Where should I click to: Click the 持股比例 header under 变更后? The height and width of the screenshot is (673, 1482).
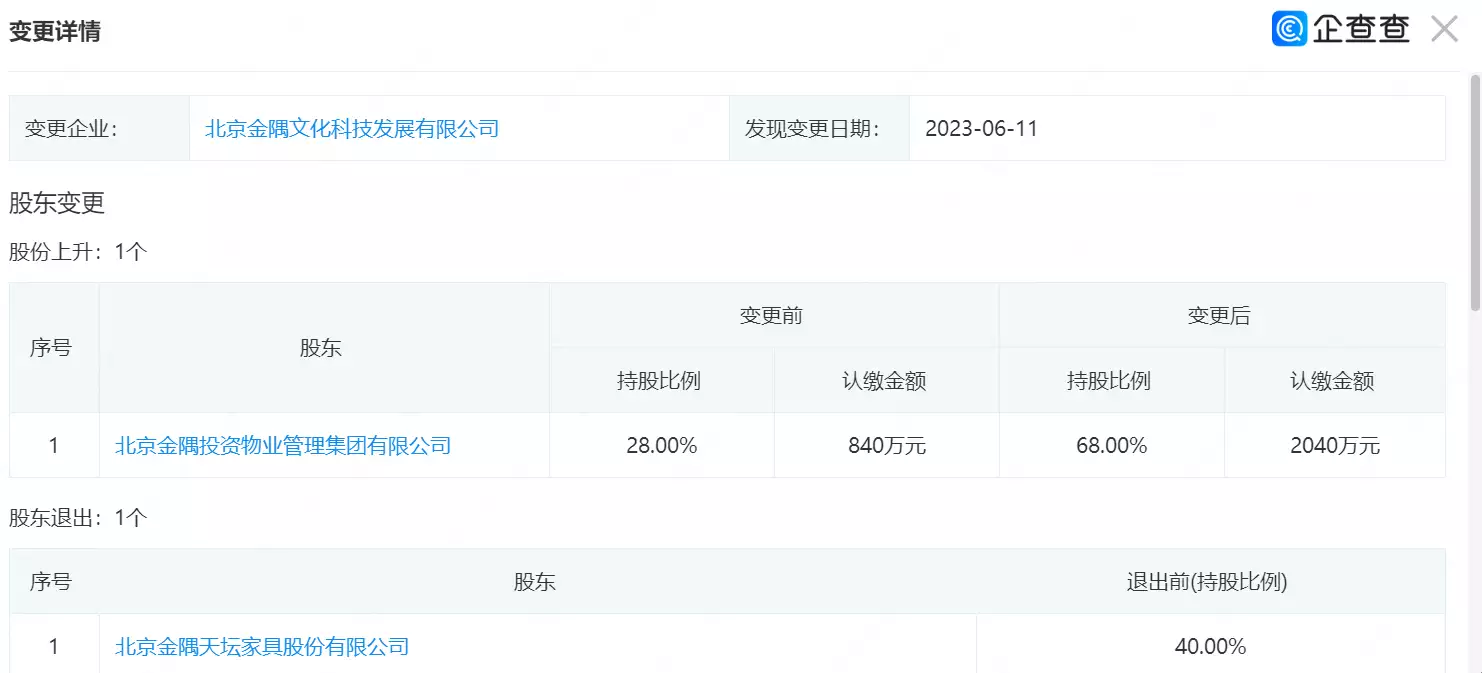tap(1112, 381)
